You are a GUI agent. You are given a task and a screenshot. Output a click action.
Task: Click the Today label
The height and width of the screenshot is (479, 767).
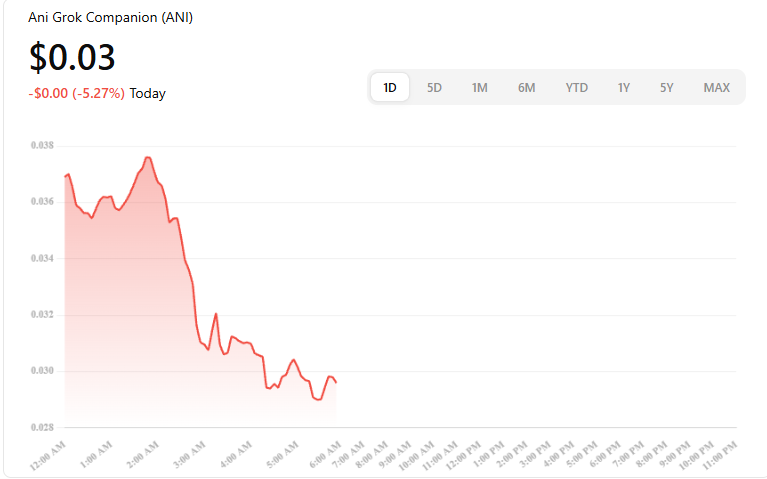pyautogui.click(x=147, y=93)
